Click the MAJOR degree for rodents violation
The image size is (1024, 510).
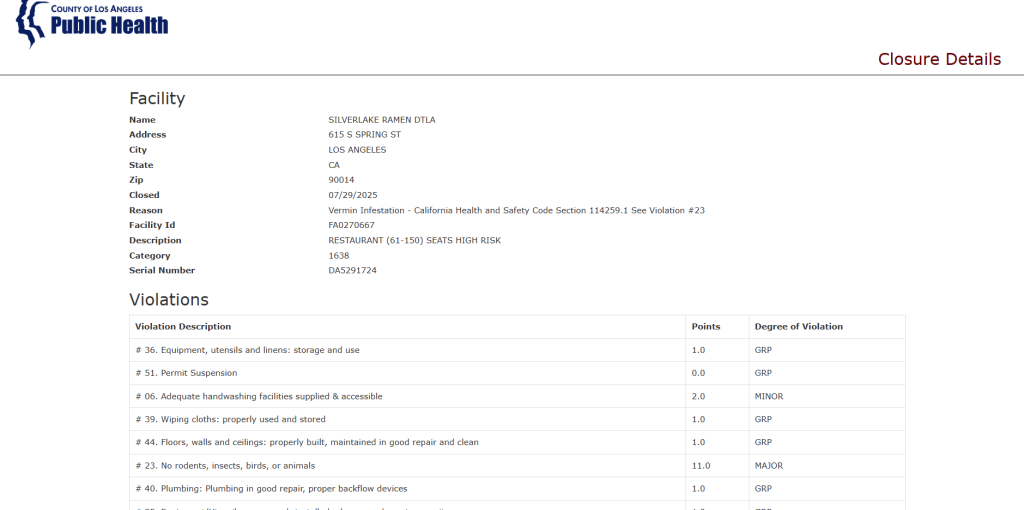click(769, 466)
